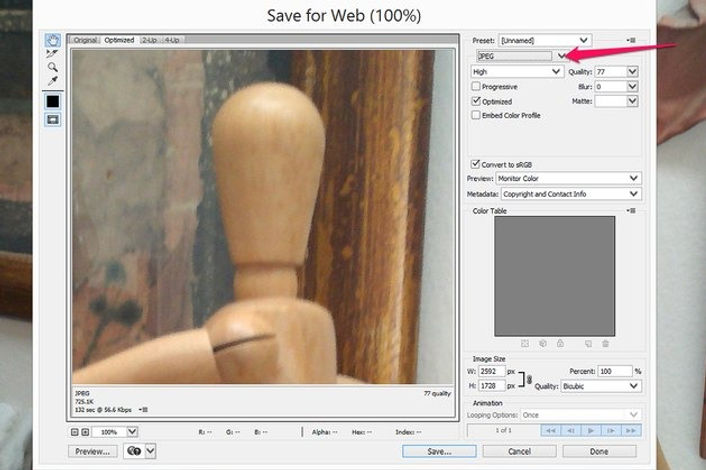Click the optimized image preview
Viewport: 706px width, 470px height.
263,217
